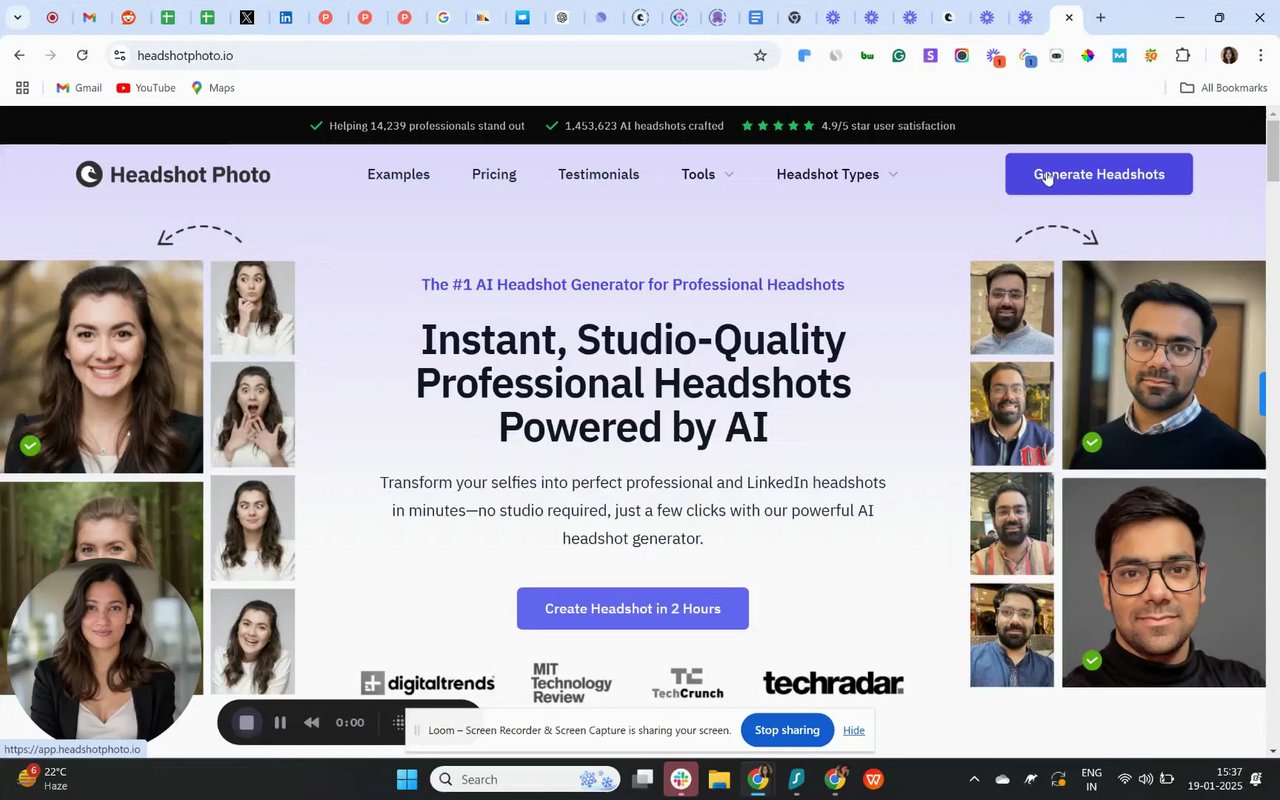The height and width of the screenshot is (800, 1280).
Task: Open the WPS Office taskbar icon
Action: (x=873, y=779)
